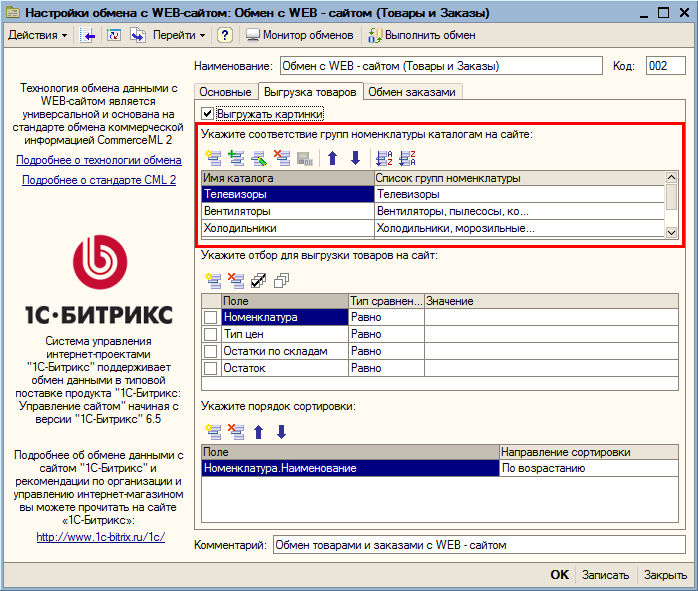Enable the Остаток filter checkbox

coord(211,368)
